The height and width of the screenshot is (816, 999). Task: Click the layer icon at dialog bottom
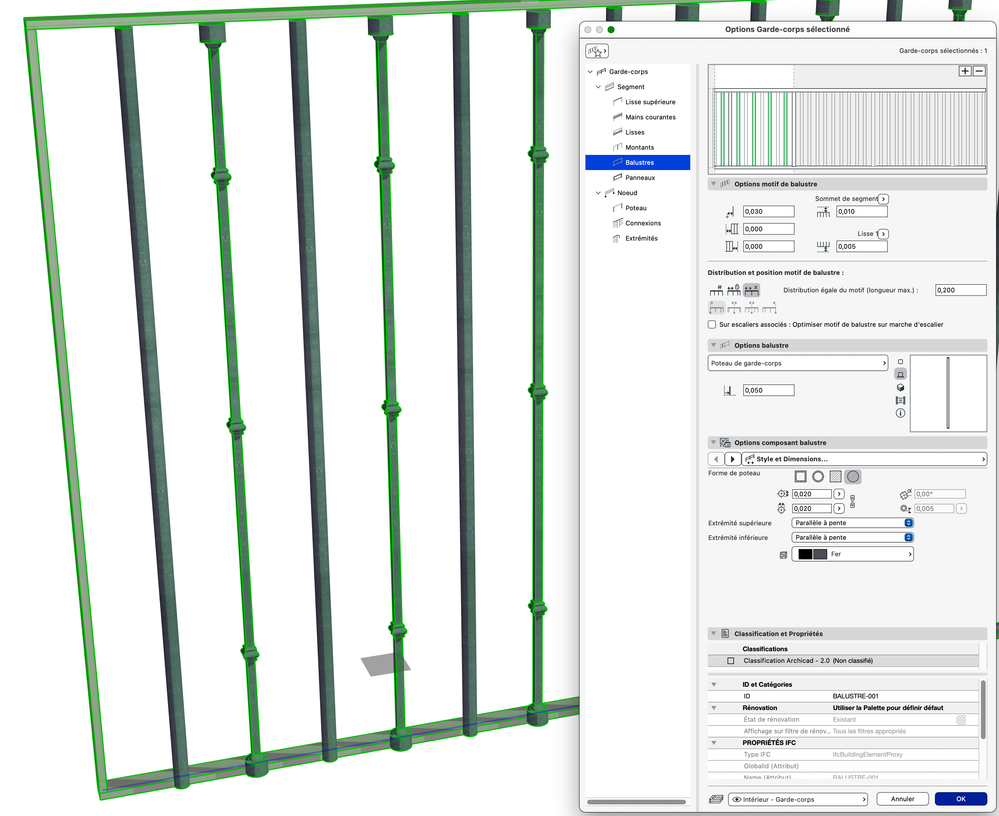pos(716,799)
